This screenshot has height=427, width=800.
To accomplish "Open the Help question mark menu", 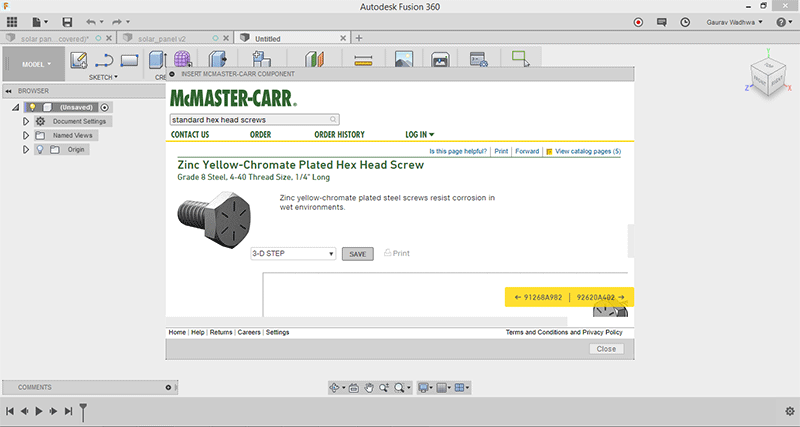I will pyautogui.click(x=784, y=22).
